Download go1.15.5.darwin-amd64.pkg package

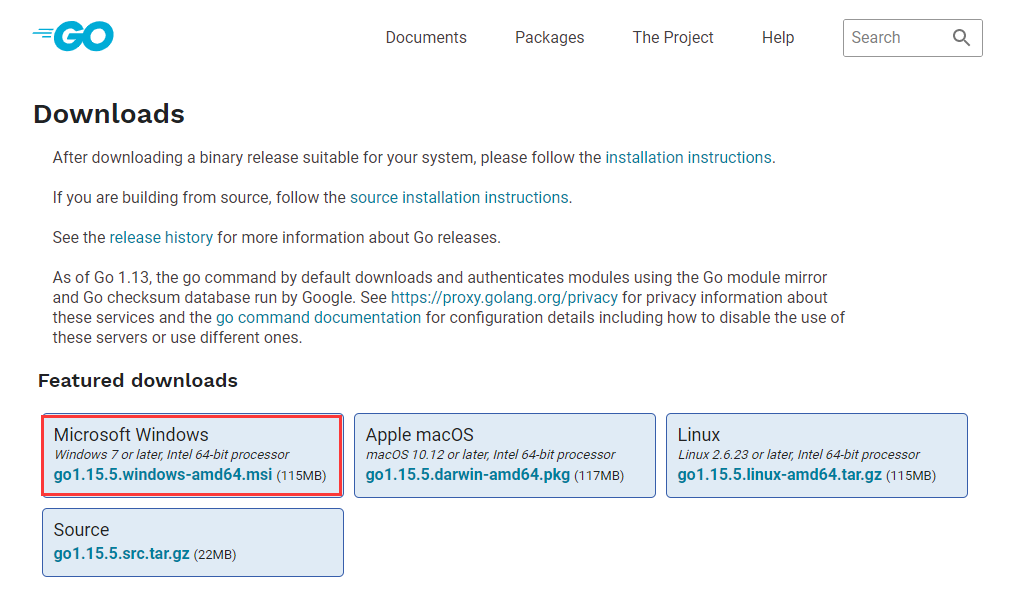point(467,475)
